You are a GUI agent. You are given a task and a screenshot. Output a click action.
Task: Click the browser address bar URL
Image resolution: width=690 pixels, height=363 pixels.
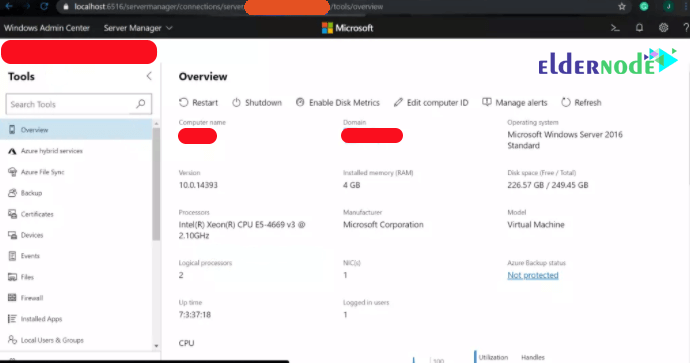tap(229, 7)
